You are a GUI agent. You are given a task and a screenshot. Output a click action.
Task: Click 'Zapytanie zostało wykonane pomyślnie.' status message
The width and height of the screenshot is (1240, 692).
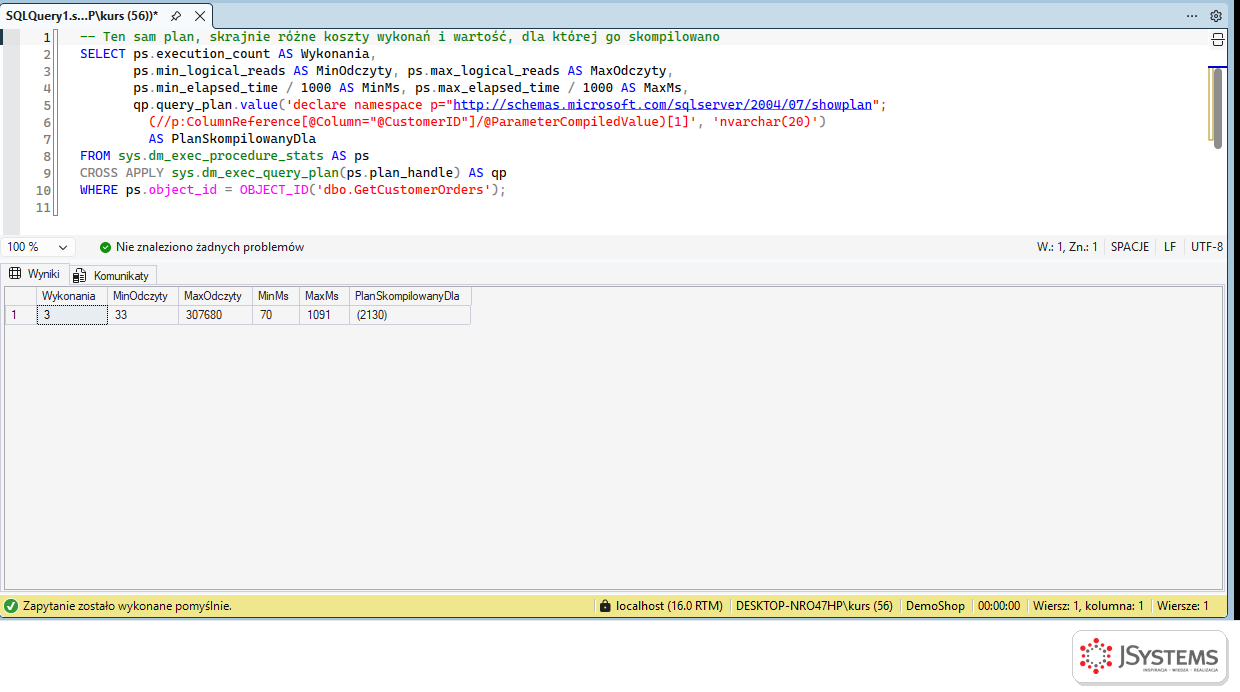(127, 606)
